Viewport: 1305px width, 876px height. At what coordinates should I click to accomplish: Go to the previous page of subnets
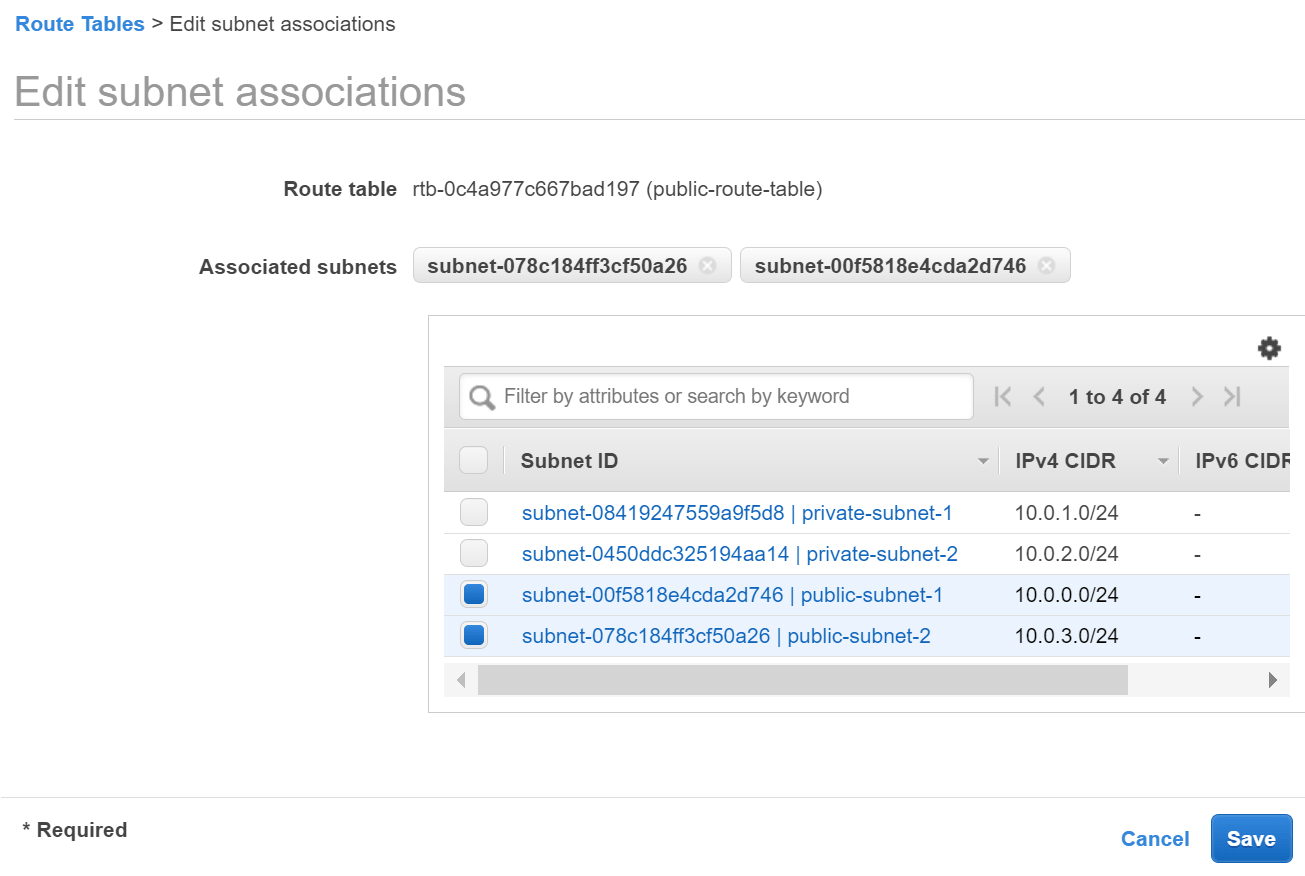pos(1039,397)
